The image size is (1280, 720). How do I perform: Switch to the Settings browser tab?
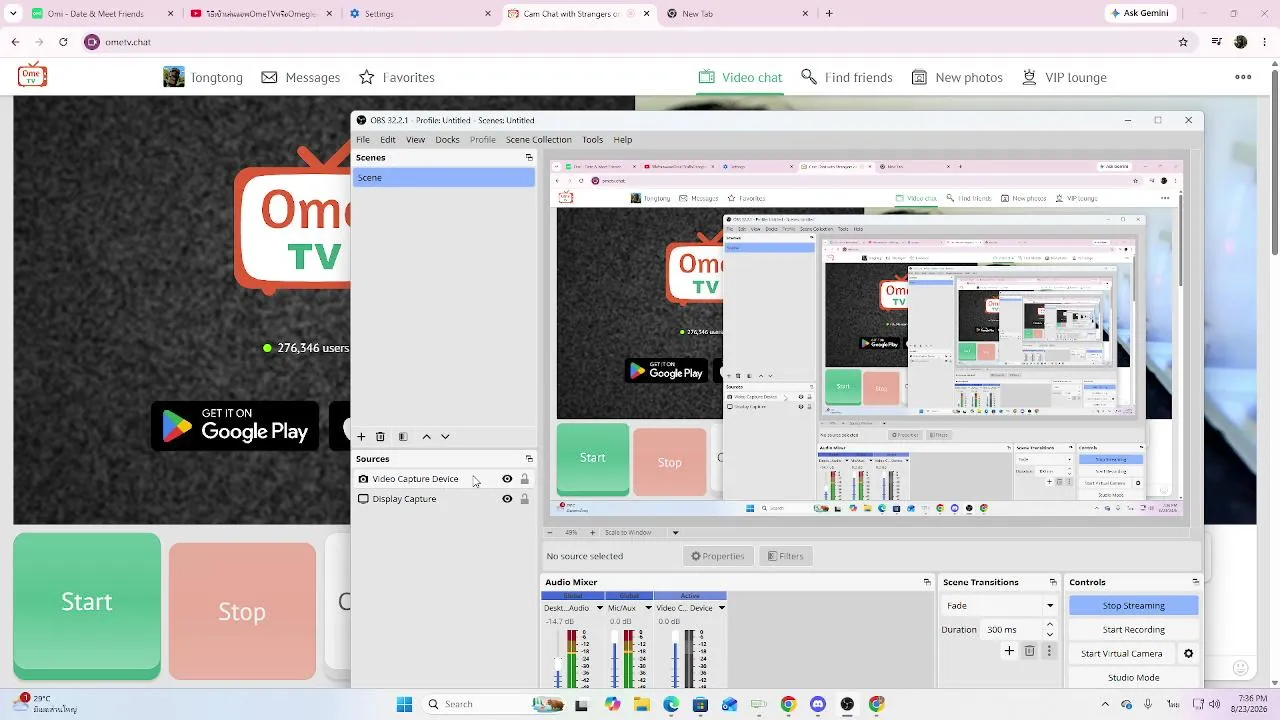420,14
